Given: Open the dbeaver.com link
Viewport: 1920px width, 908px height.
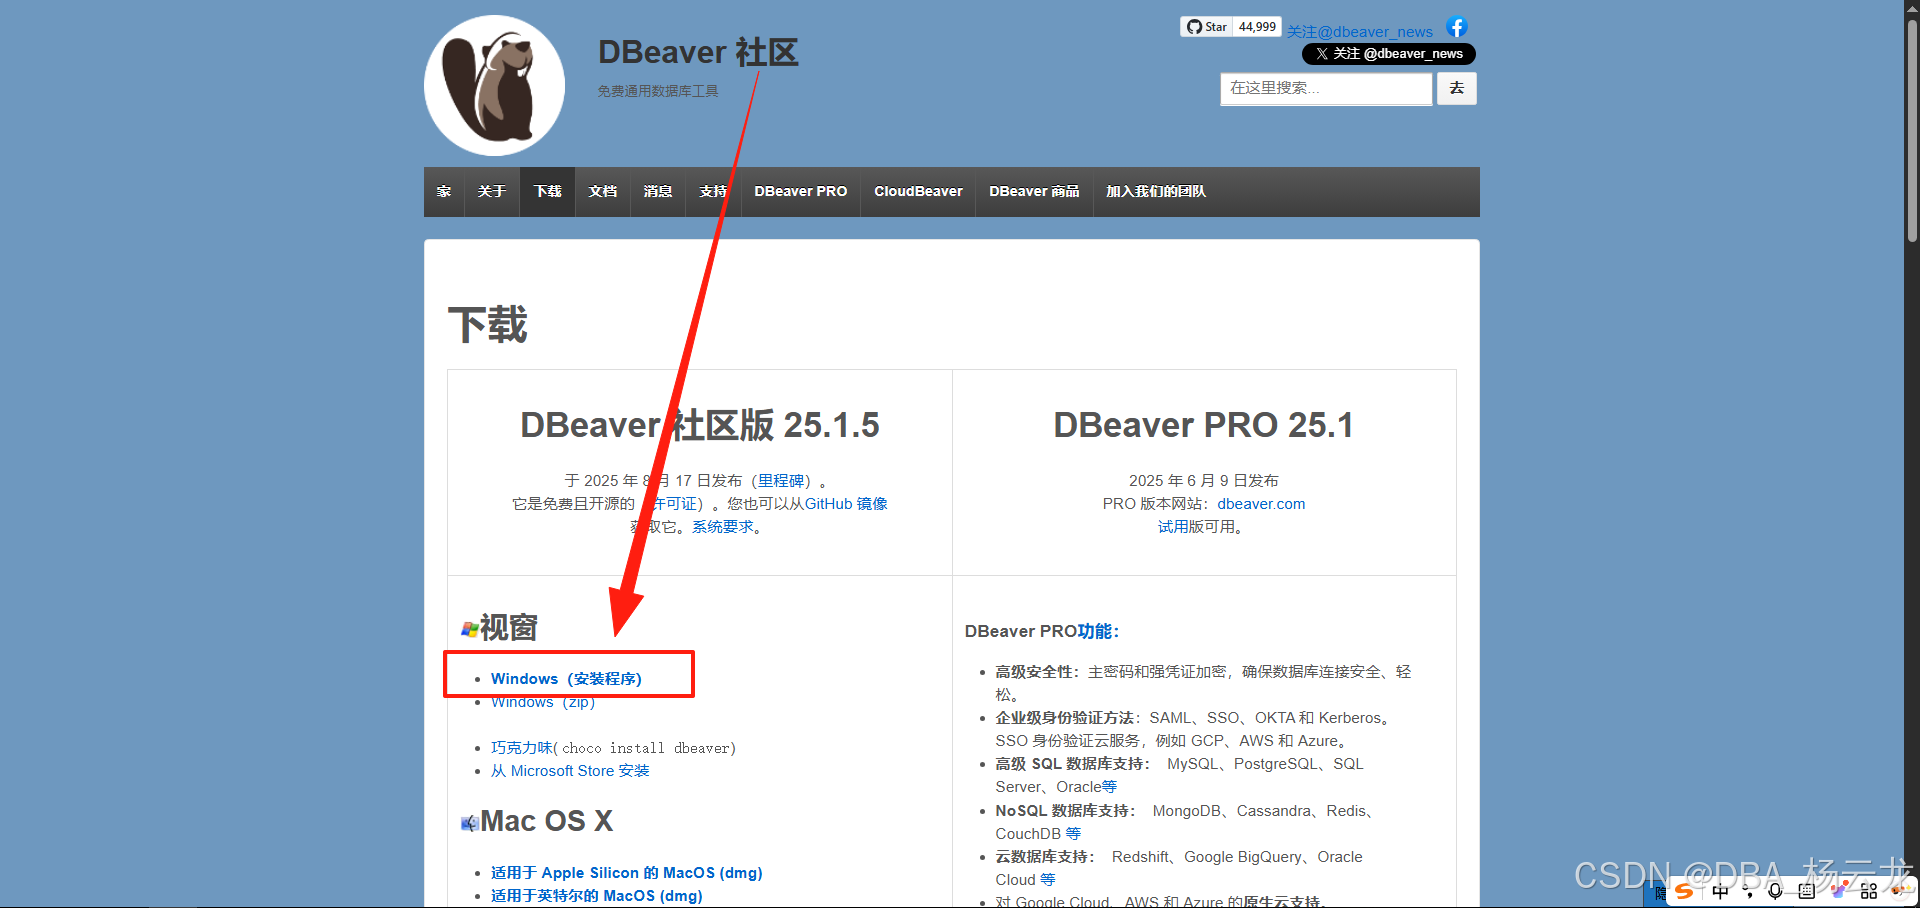Looking at the screenshot, I should (1261, 504).
